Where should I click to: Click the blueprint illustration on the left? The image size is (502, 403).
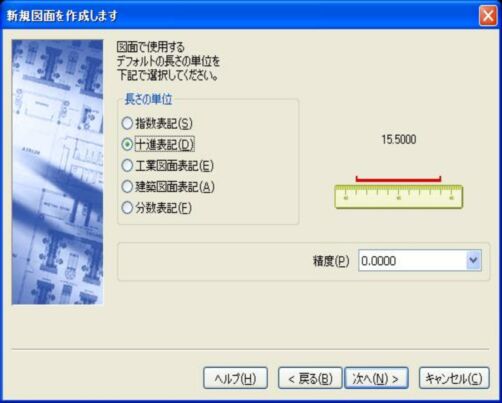click(x=57, y=172)
